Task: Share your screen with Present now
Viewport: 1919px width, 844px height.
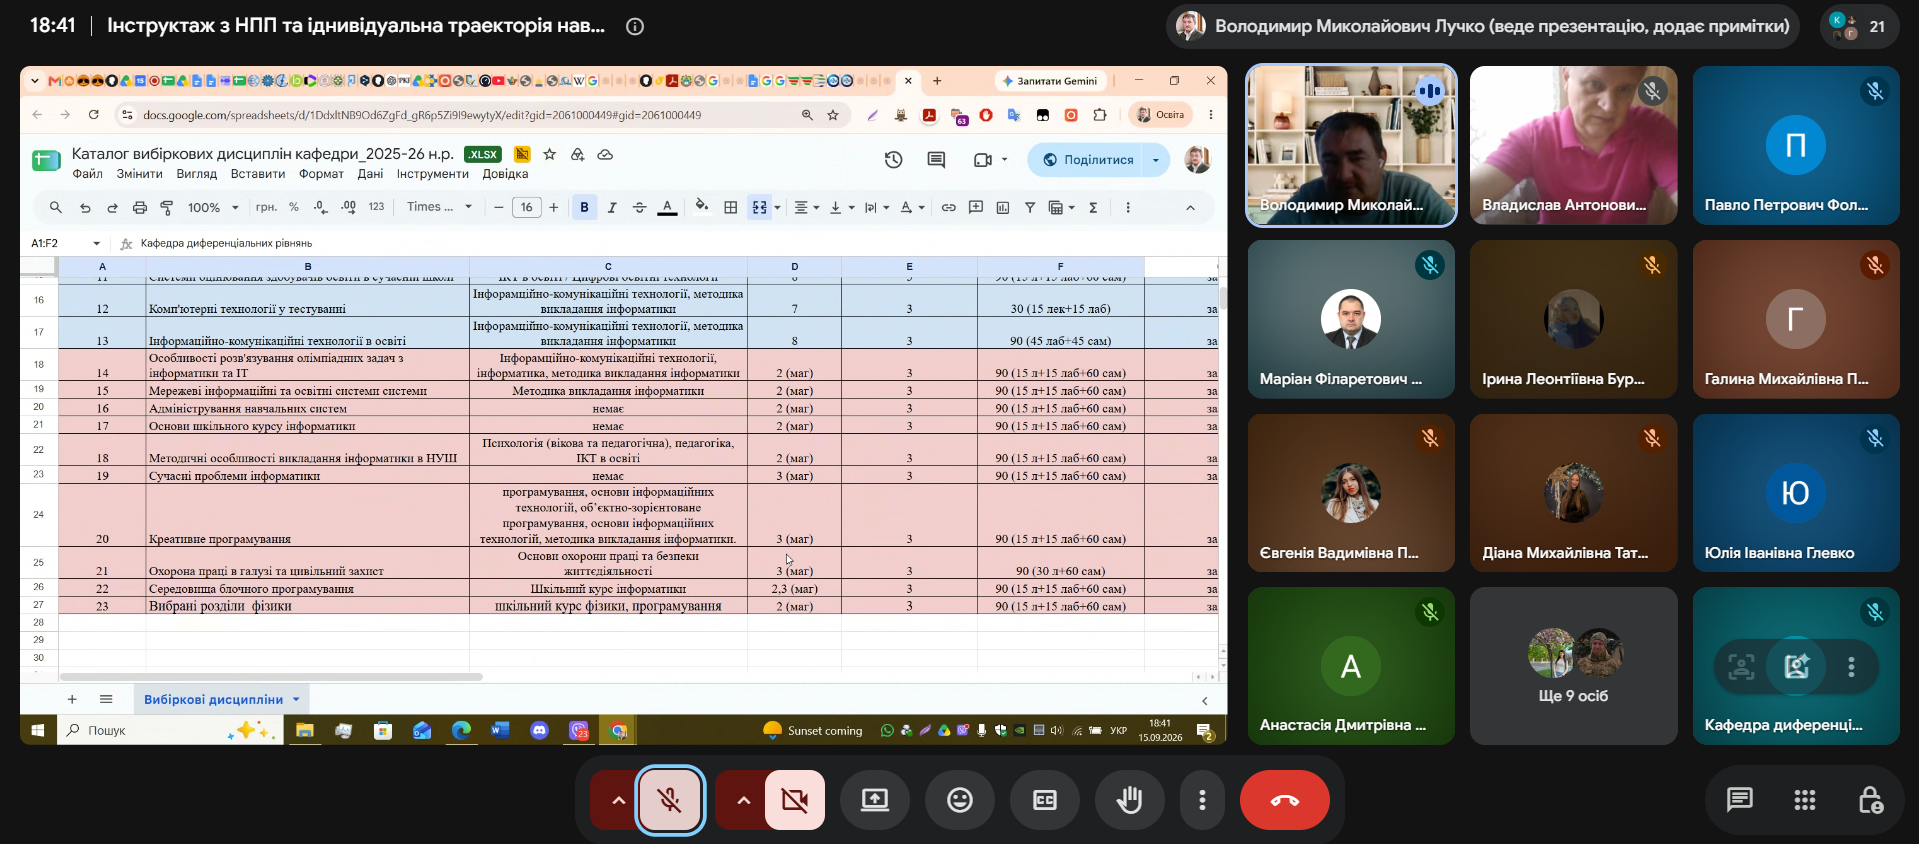Action: 875,800
